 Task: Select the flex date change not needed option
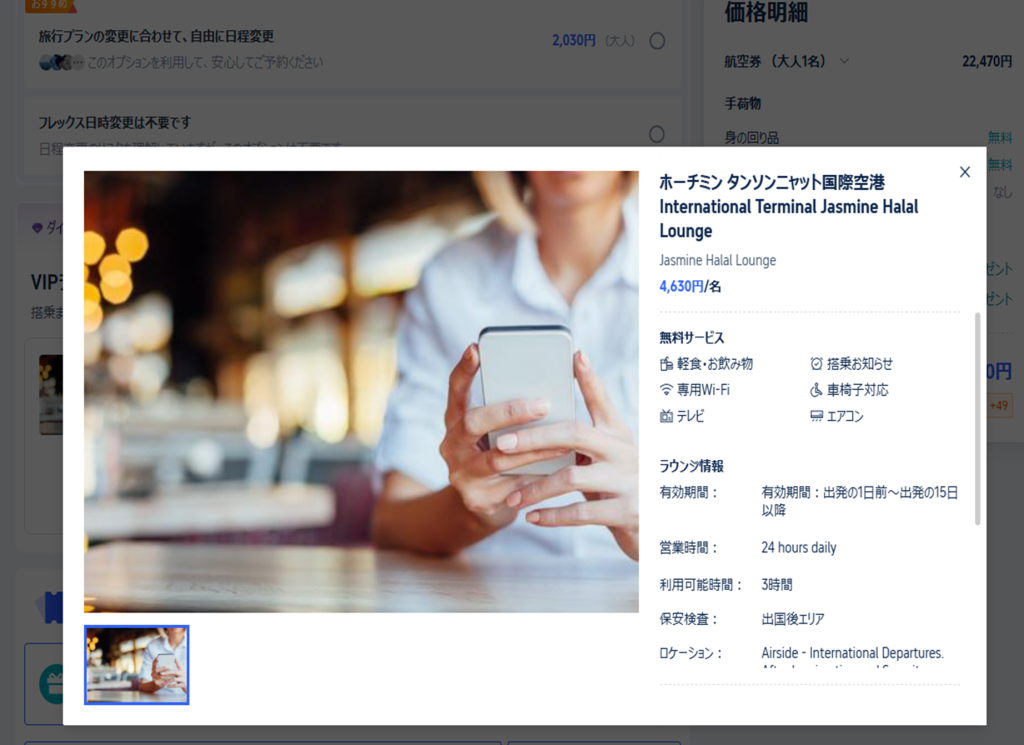coord(657,134)
